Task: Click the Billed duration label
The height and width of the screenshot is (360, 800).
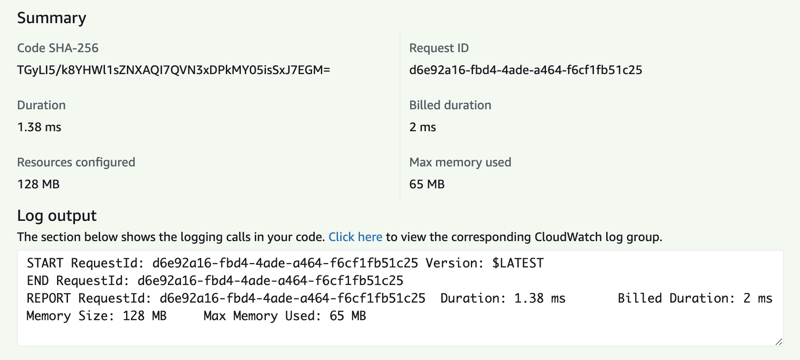Action: pyautogui.click(x=450, y=105)
